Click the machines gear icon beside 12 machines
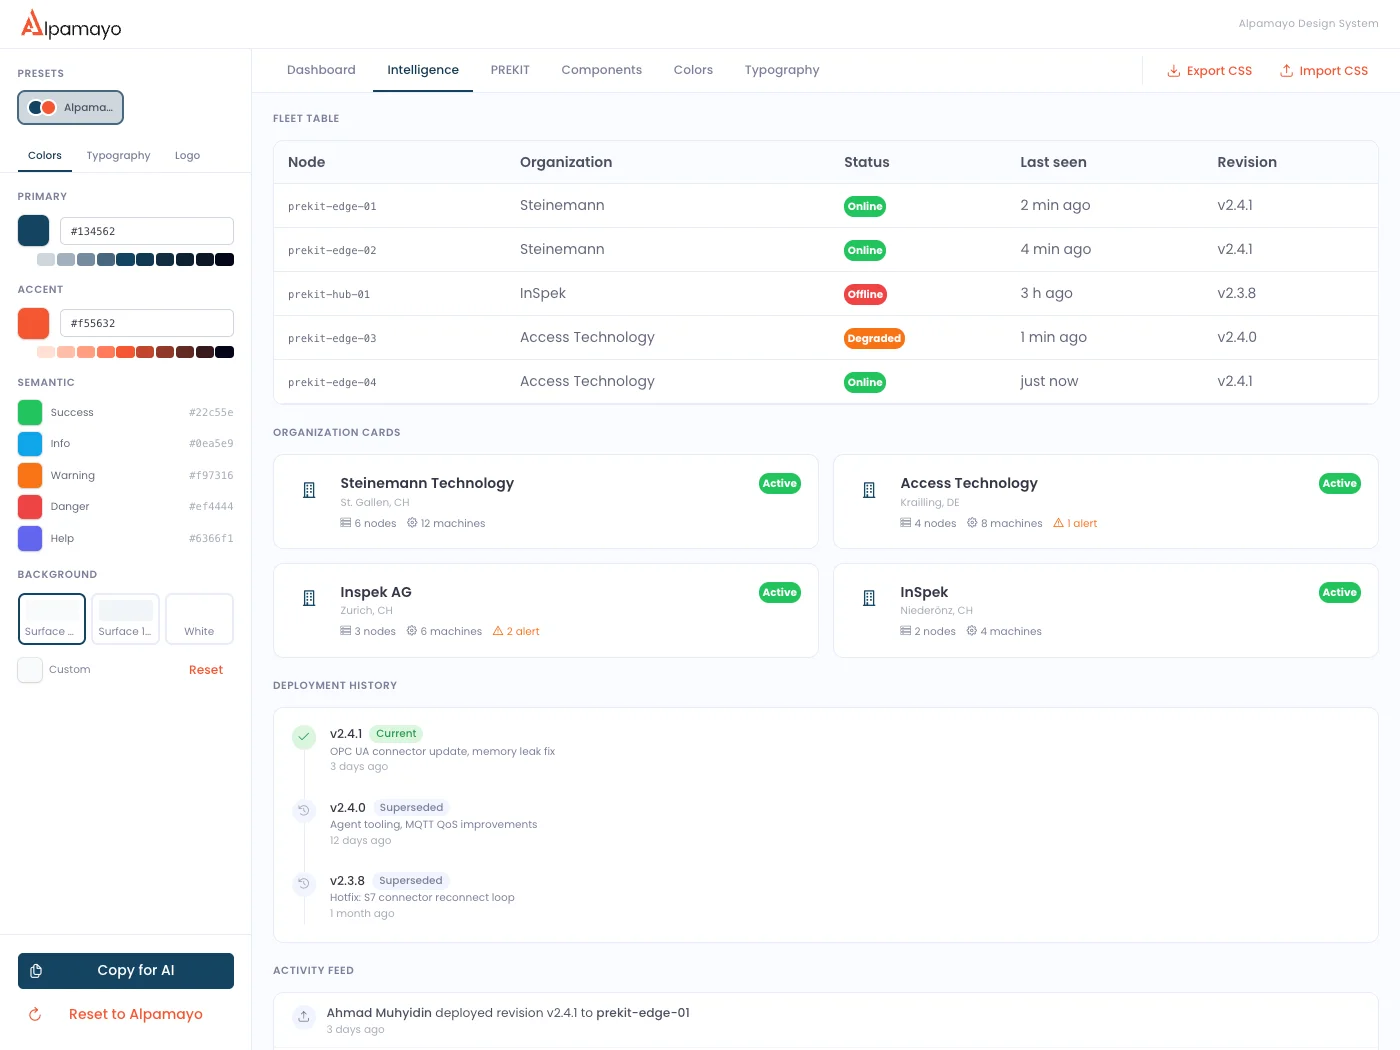This screenshot has width=1400, height=1050. (x=412, y=523)
